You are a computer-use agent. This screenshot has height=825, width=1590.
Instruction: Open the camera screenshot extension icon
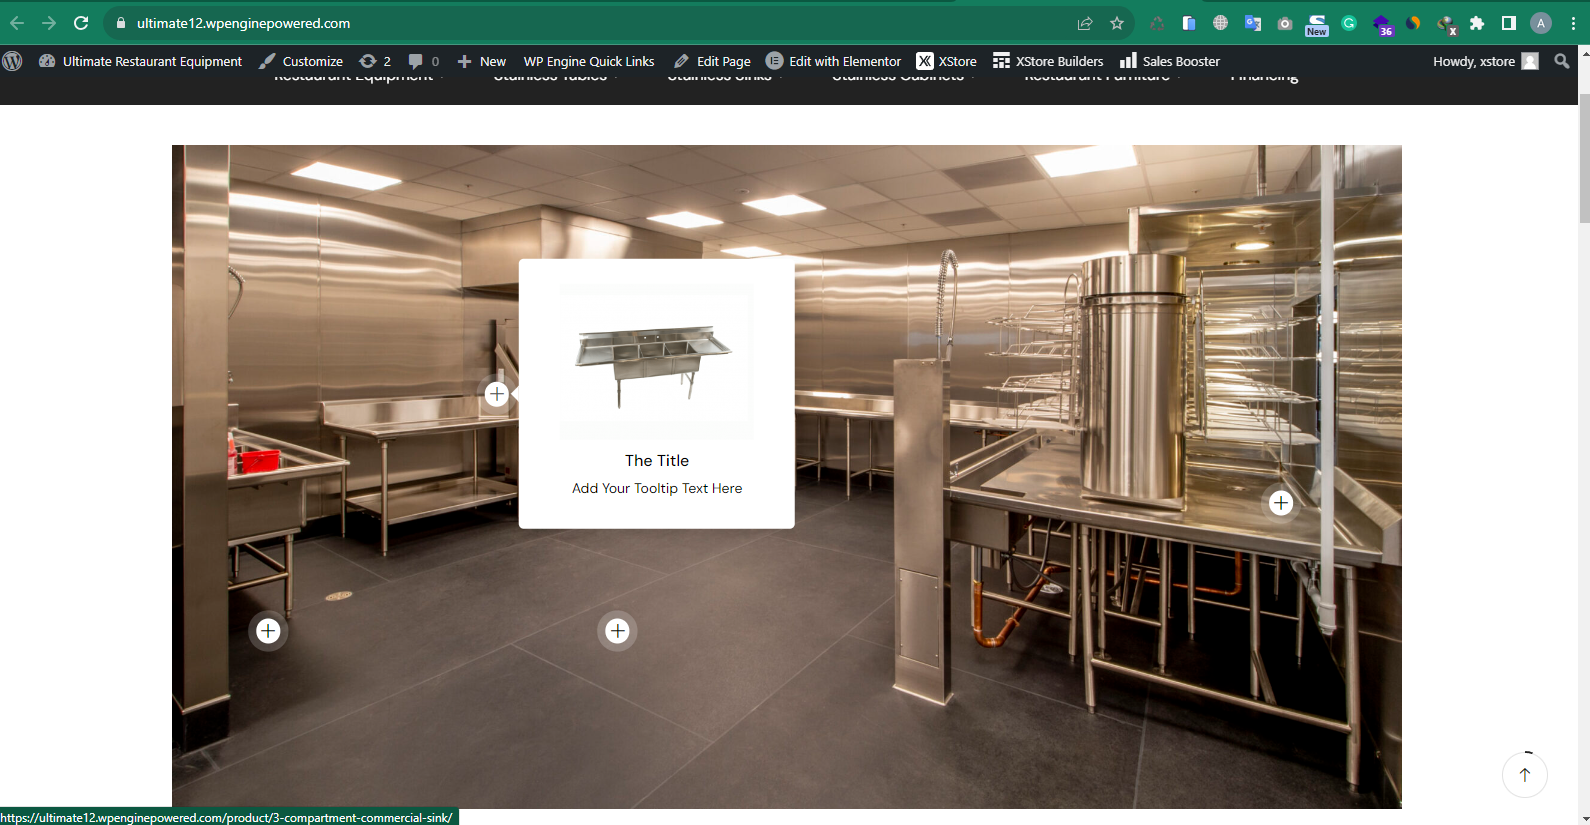1285,23
